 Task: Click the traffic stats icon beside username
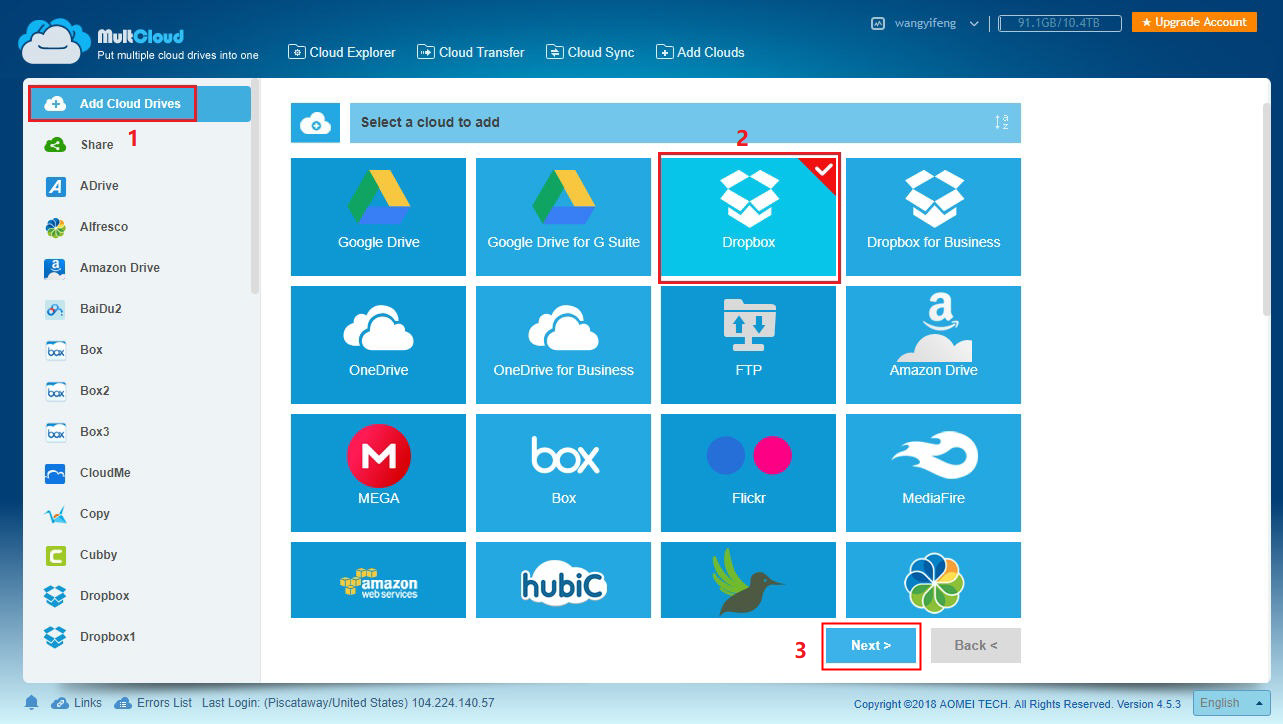coord(877,23)
